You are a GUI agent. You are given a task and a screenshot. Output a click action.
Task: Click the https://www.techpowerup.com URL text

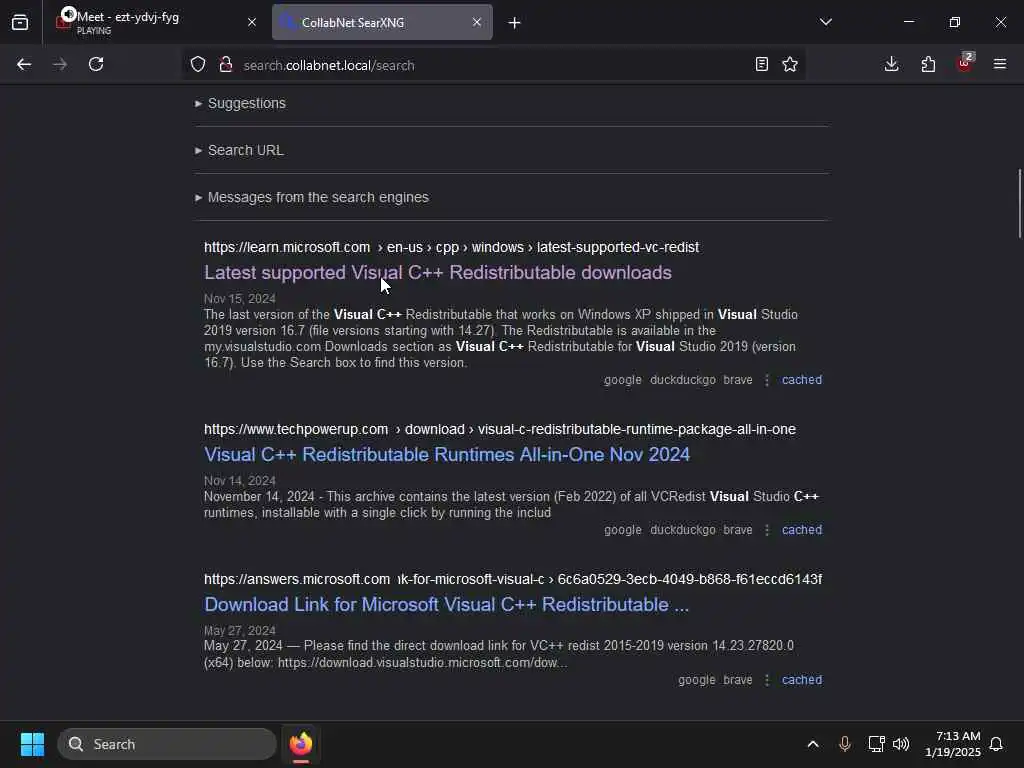296,429
